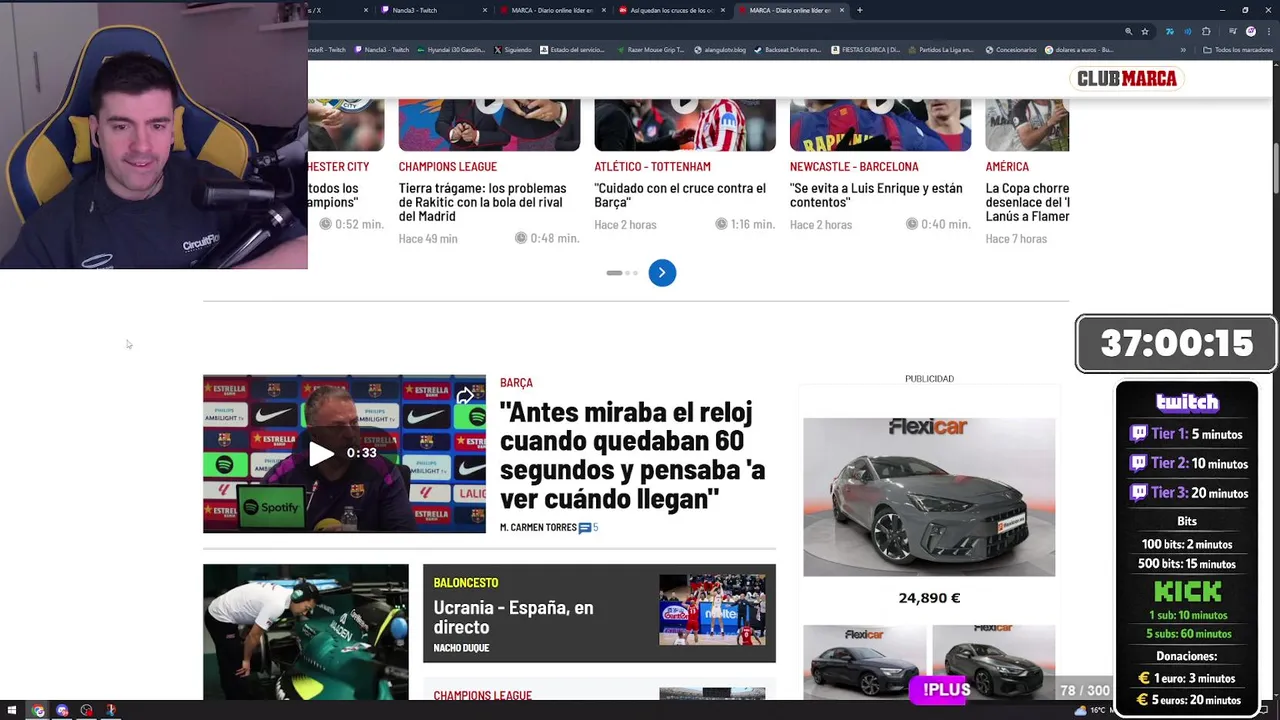This screenshot has width=1280, height=720.
Task: Click the CHAMPIONS LEAGUE label above Rakitic story
Action: pos(447,166)
